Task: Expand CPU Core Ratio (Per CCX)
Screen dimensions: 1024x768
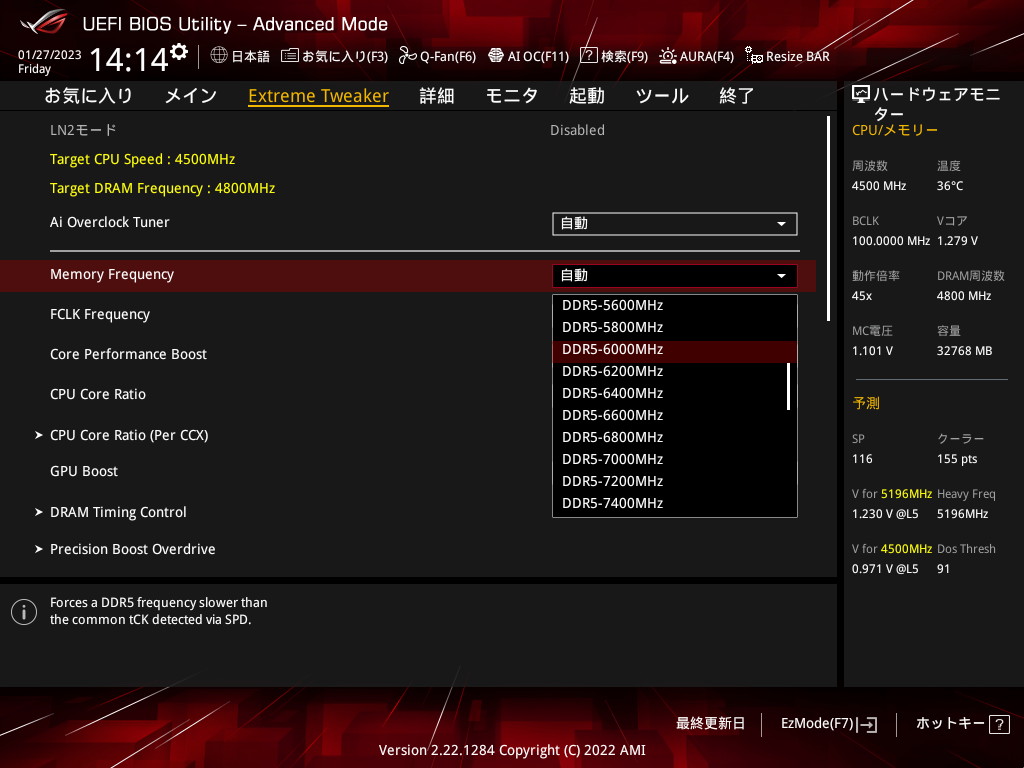Action: (x=129, y=435)
